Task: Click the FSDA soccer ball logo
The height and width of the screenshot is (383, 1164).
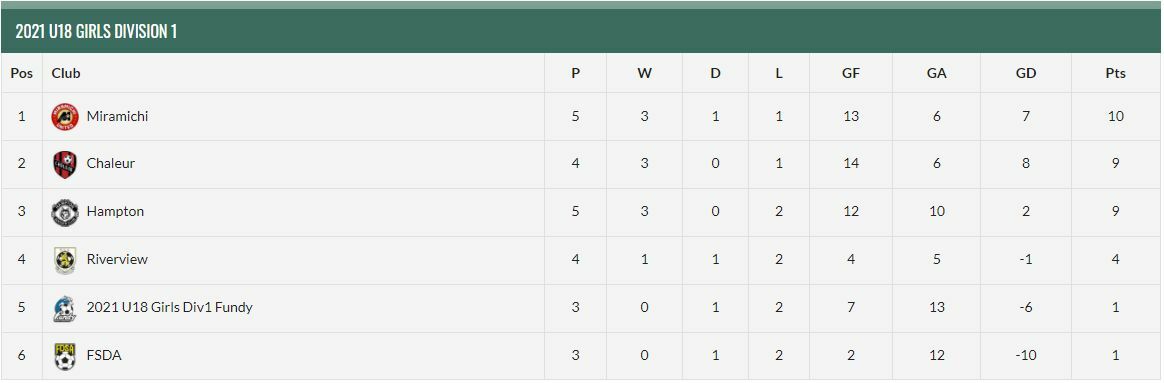Action: pos(65,356)
